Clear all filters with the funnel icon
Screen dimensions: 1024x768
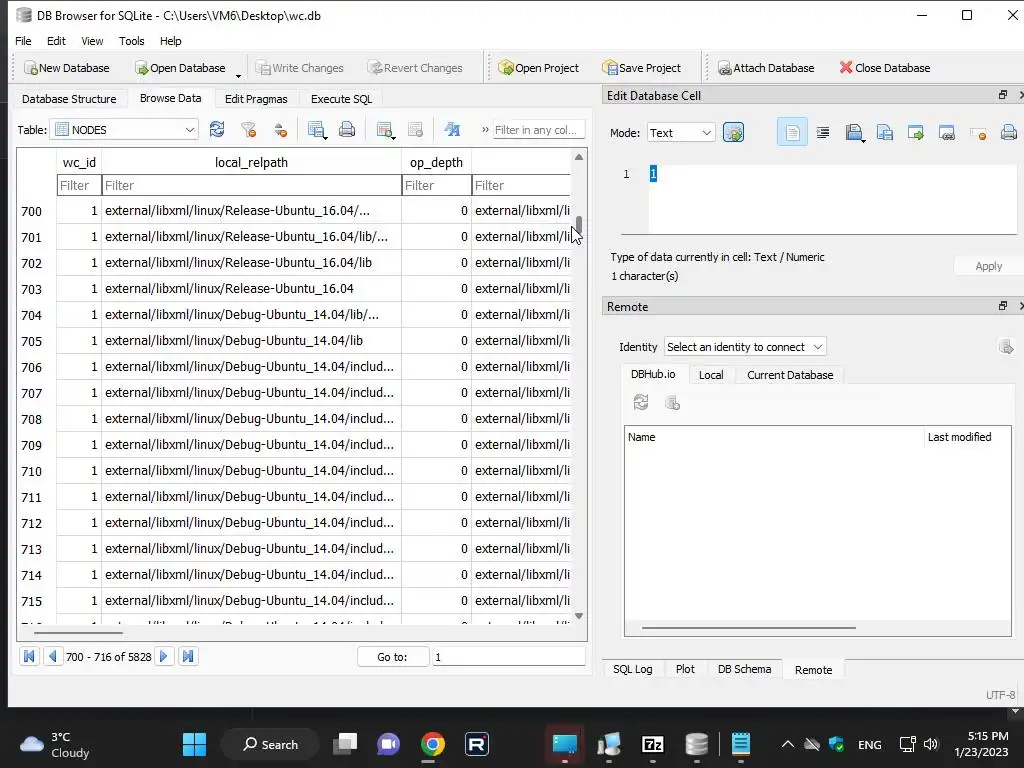pyautogui.click(x=248, y=129)
